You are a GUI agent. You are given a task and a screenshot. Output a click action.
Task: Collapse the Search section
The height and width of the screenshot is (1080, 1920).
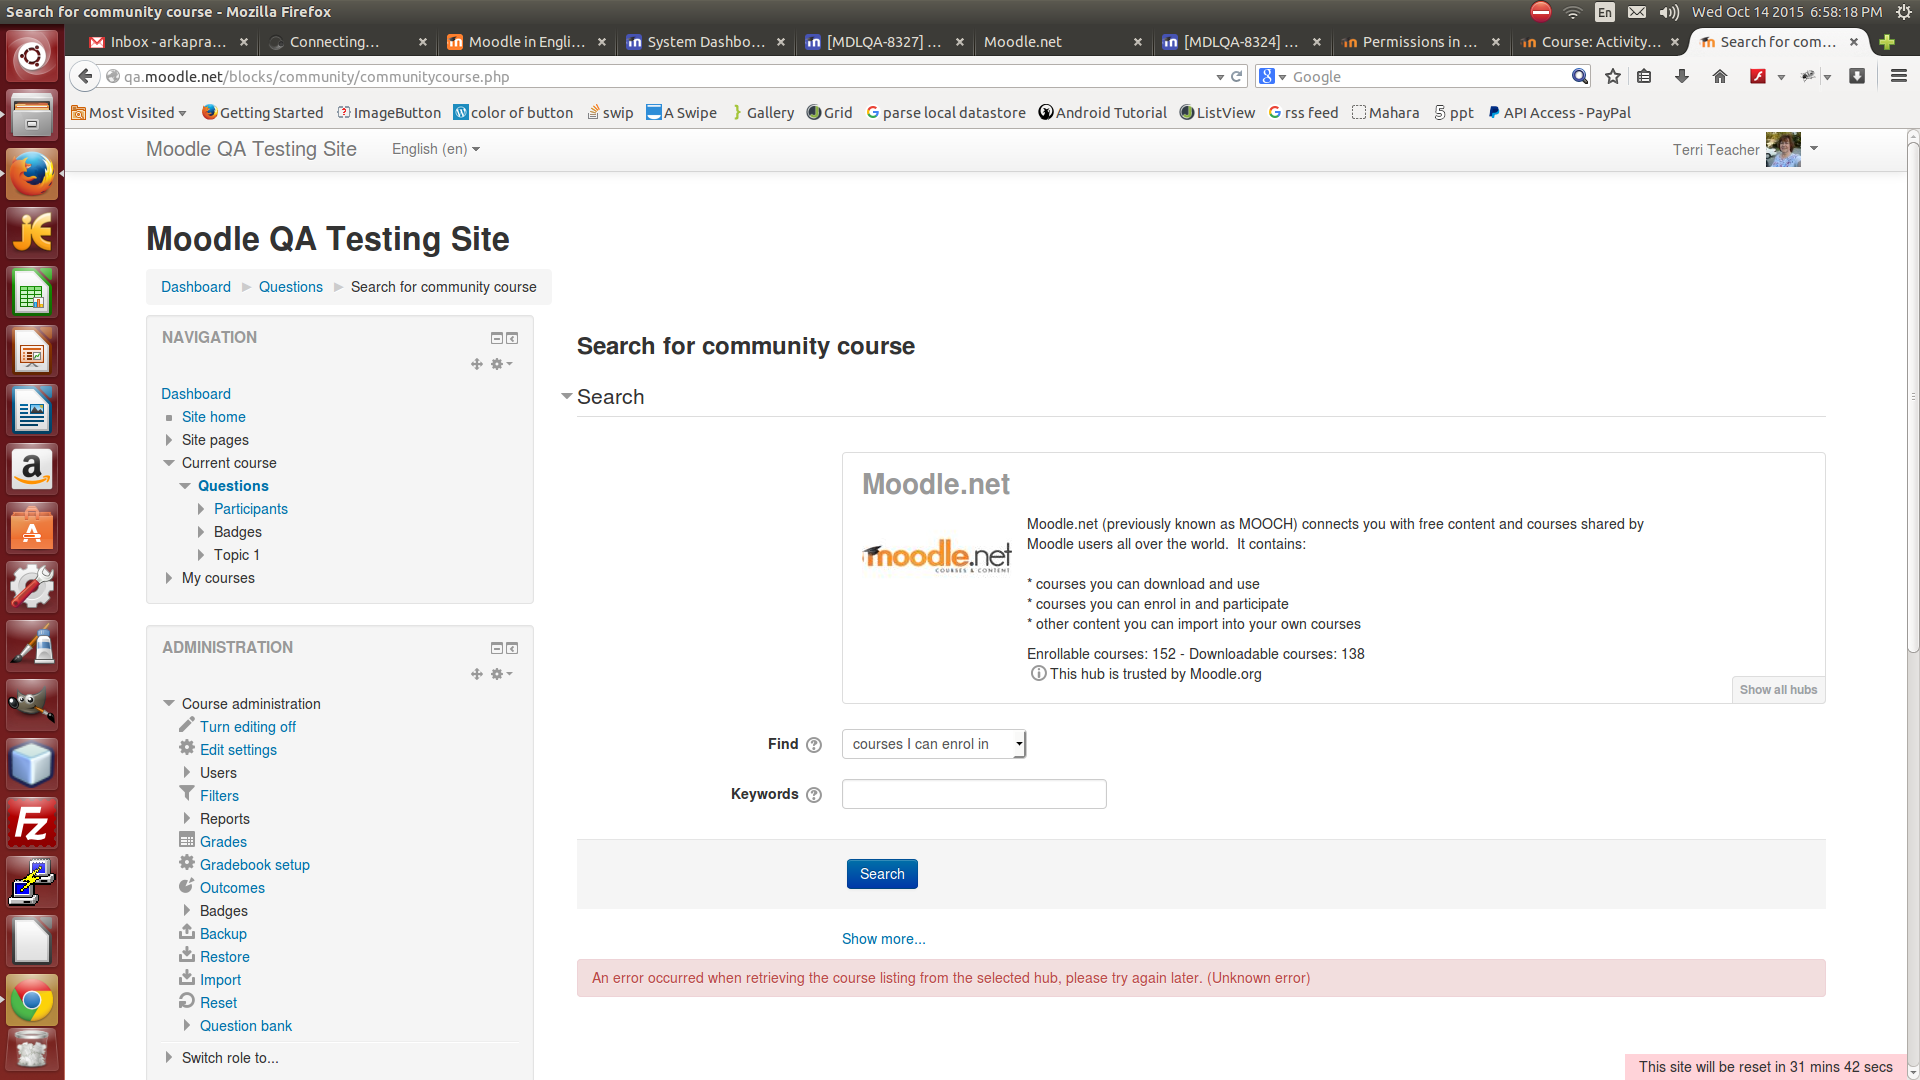pos(567,397)
